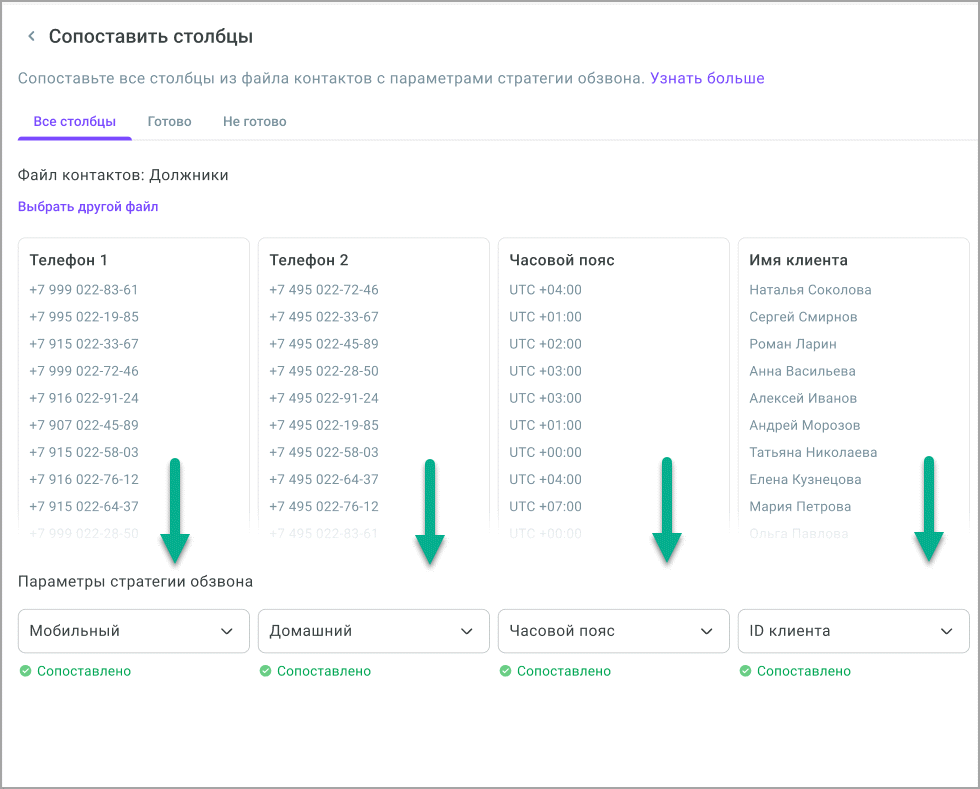Screen dimensions: 980x789
Task: Click the first UTC +04:00 value
Action: click(x=545, y=290)
